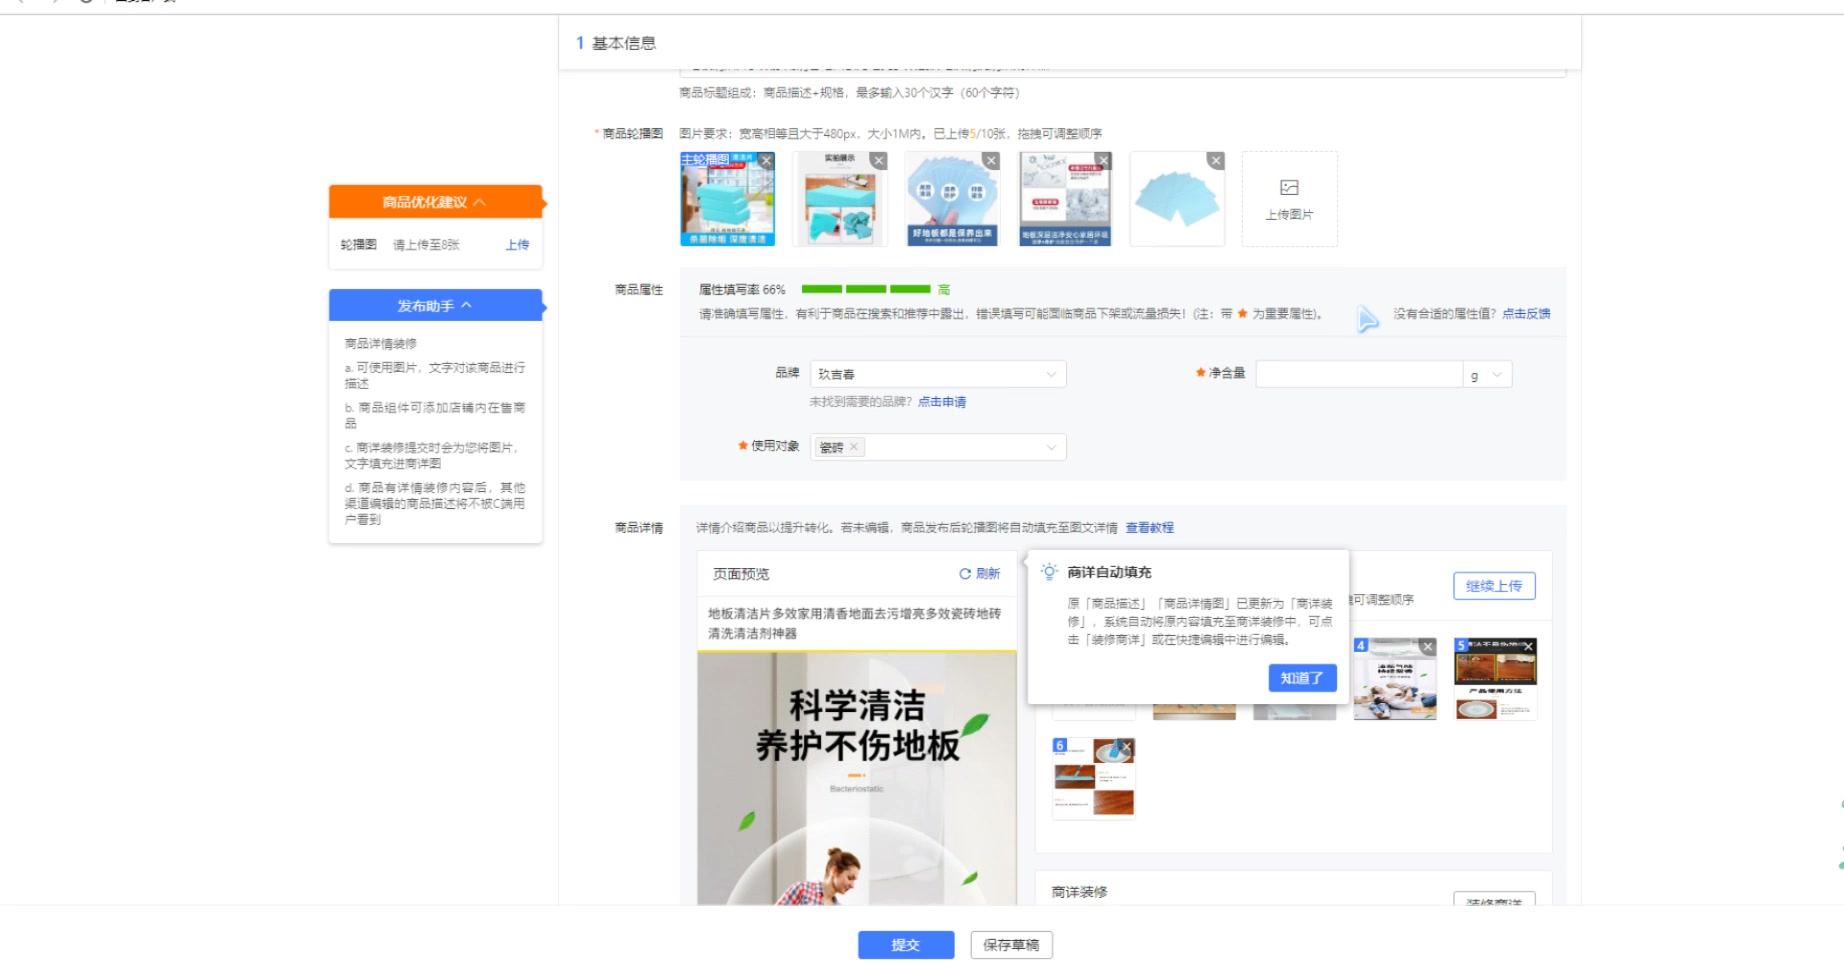Select the main carousel thumbnail 主轮播图

727,199
